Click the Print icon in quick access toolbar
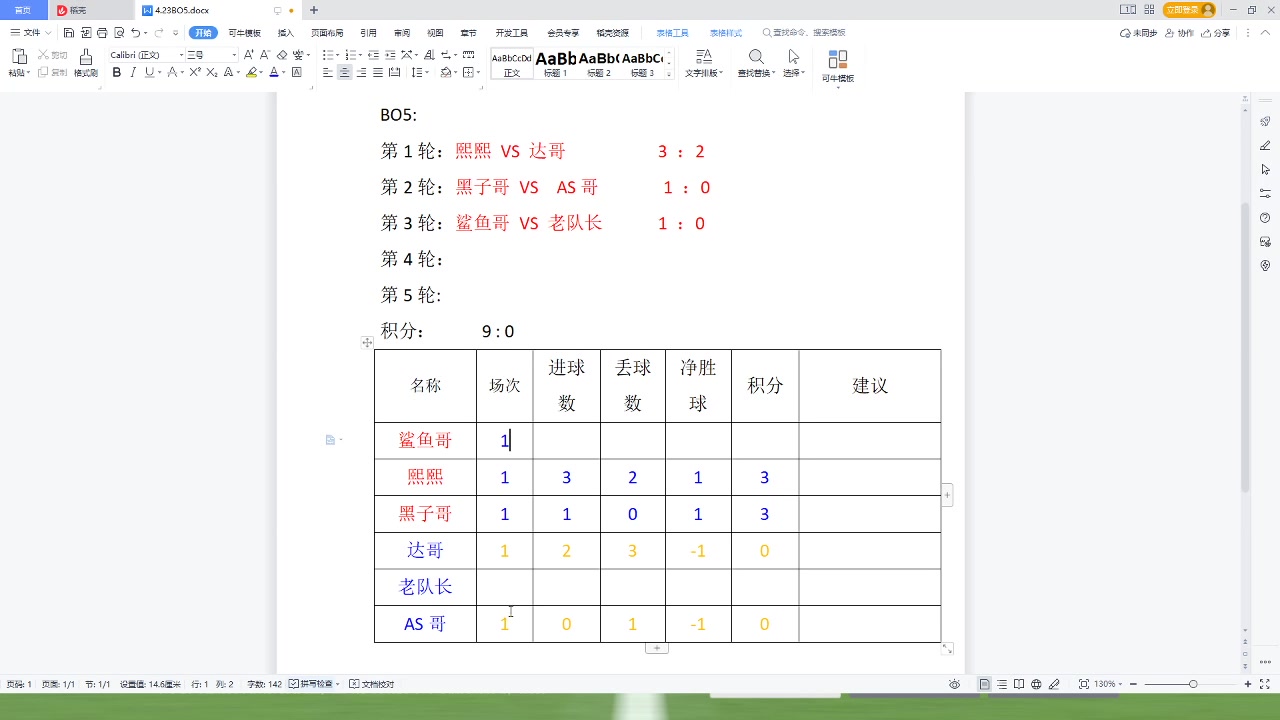1280x720 pixels. tap(102, 33)
